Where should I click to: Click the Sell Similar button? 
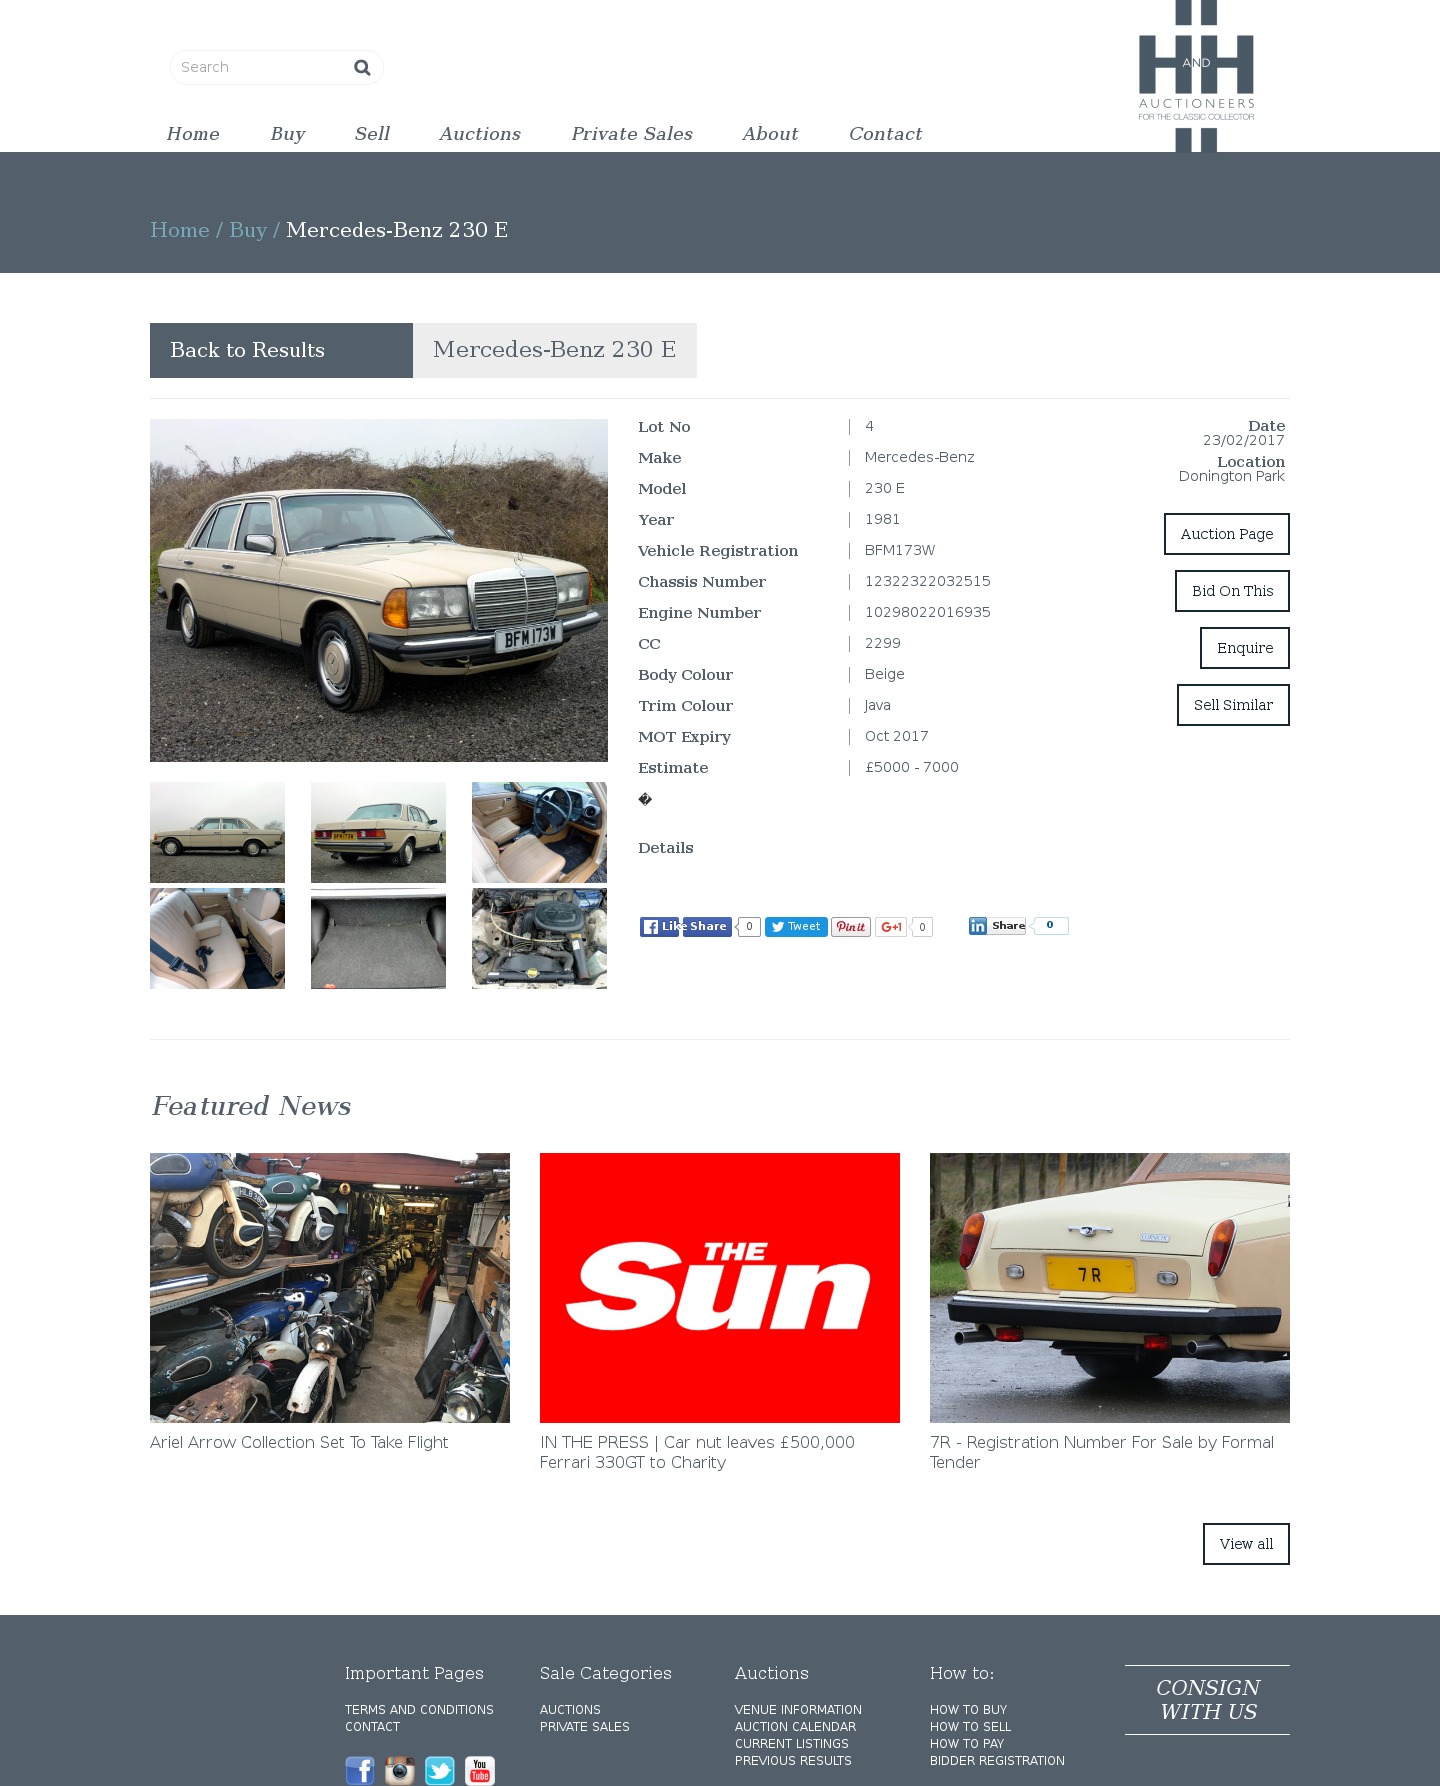[x=1233, y=705]
